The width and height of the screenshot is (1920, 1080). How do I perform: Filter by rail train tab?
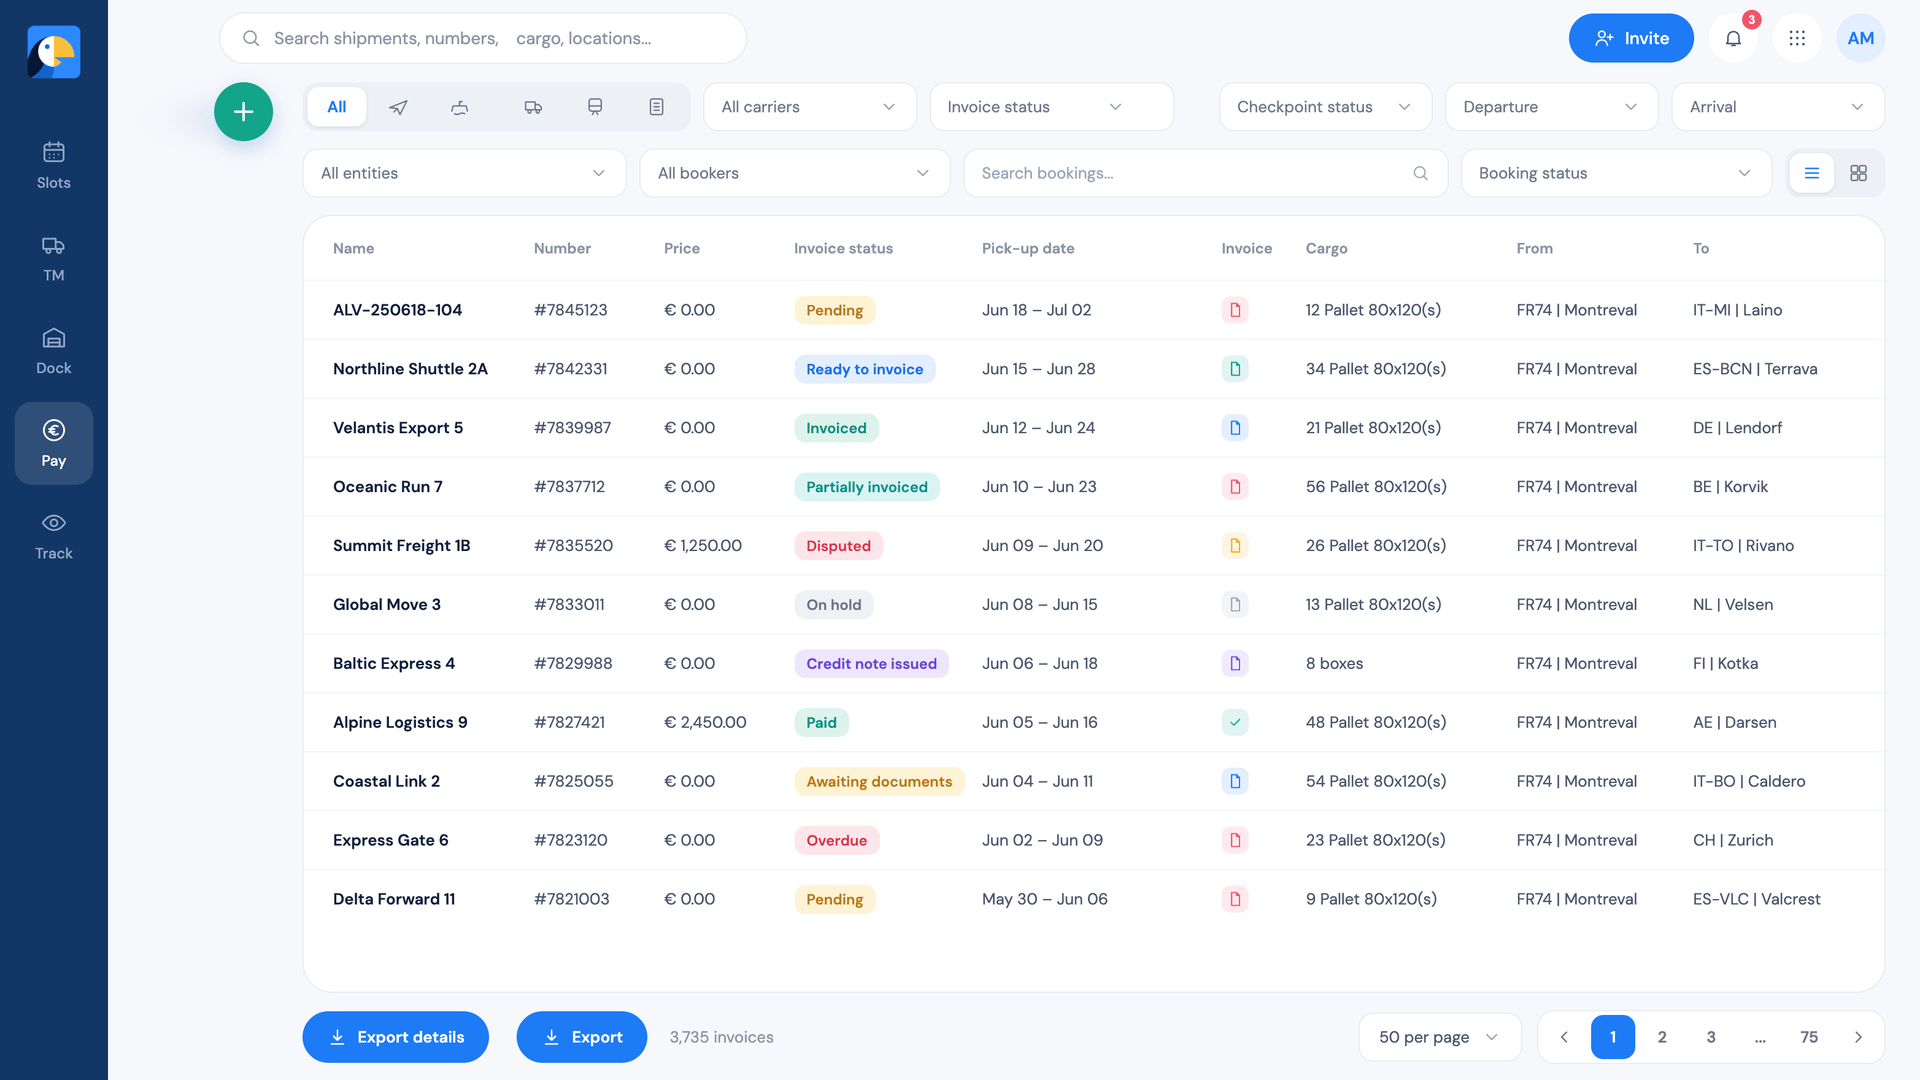pyautogui.click(x=595, y=107)
